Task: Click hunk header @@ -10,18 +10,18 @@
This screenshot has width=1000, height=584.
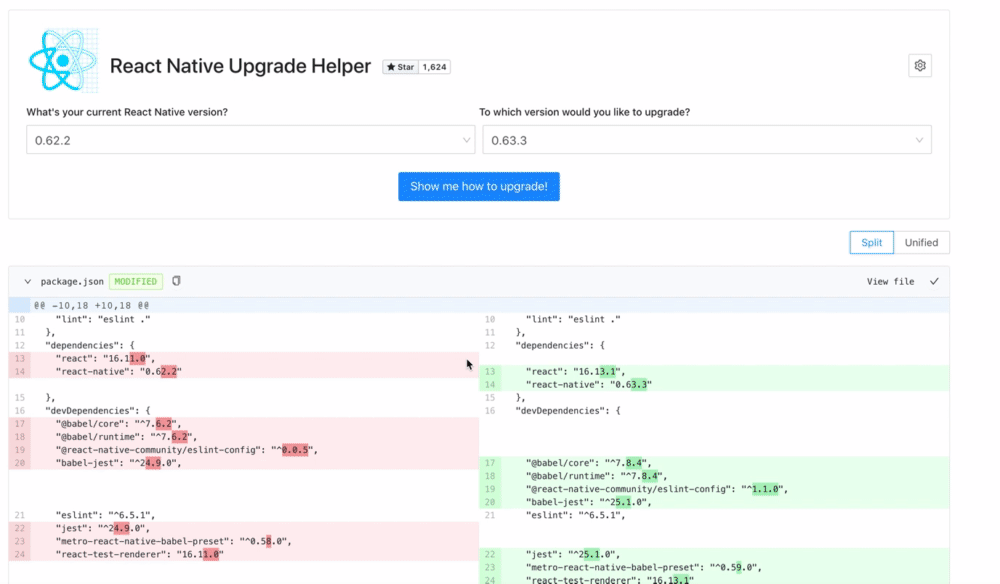Action: pos(91,305)
